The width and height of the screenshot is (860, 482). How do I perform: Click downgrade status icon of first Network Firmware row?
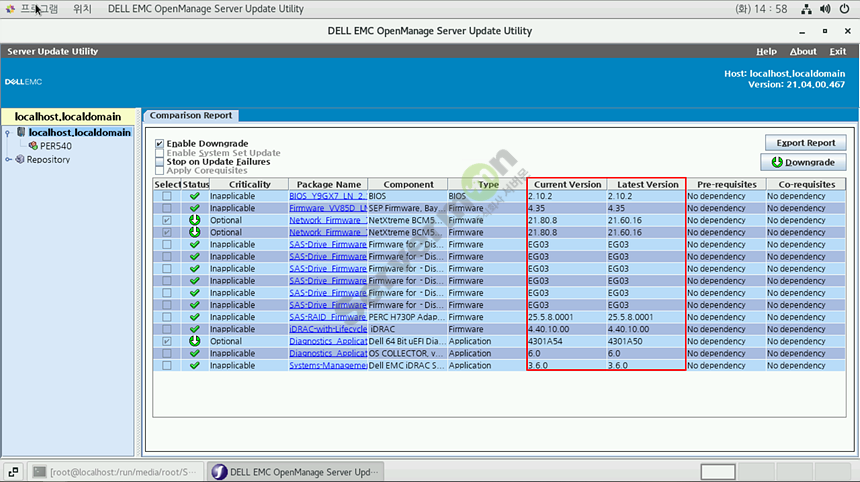195,220
